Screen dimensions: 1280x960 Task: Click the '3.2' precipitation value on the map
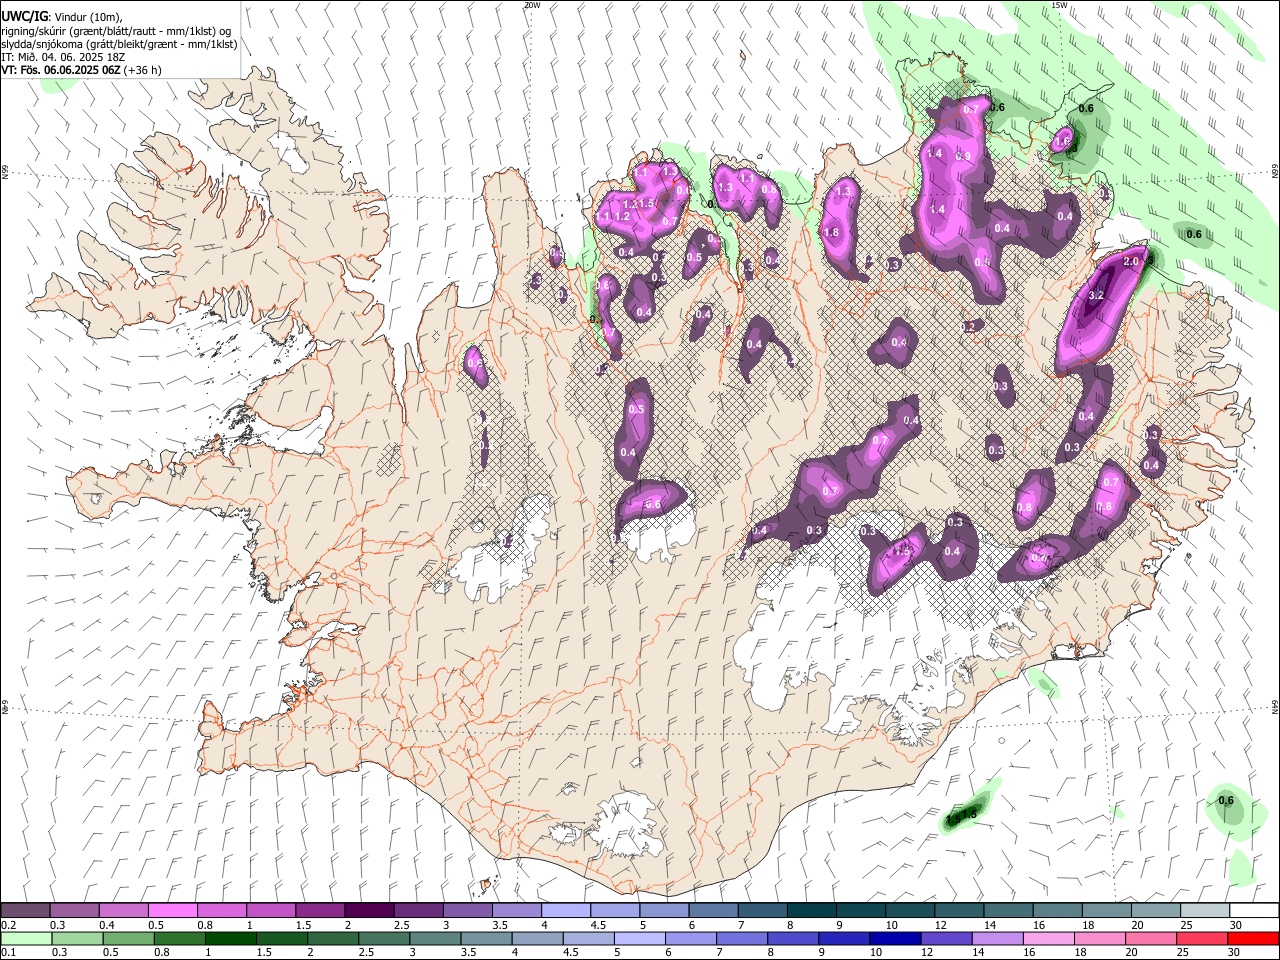click(1095, 296)
